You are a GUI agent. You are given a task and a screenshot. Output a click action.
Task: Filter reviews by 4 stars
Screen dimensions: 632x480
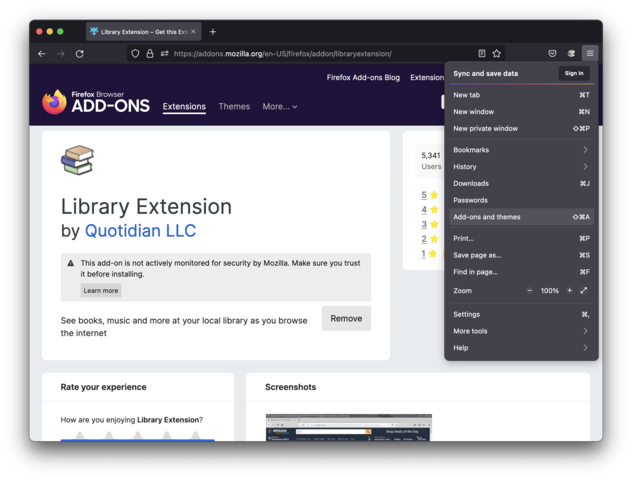430,210
